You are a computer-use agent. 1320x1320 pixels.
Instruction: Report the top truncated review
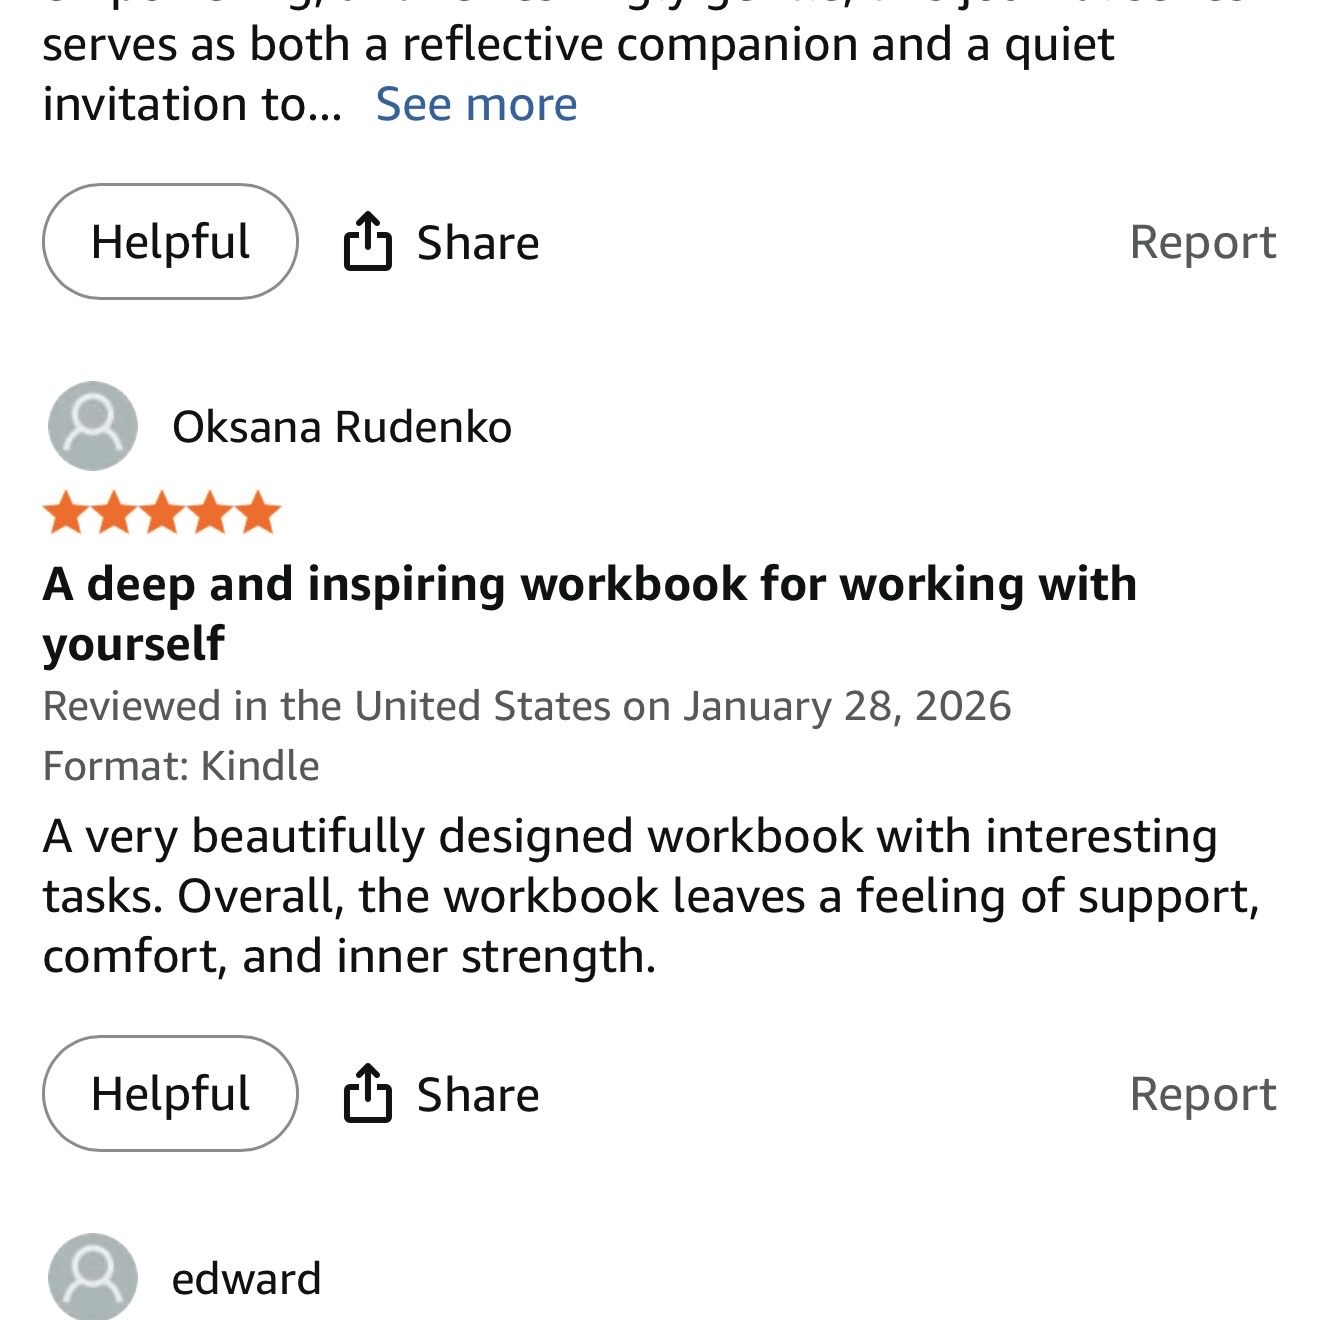tap(1202, 242)
